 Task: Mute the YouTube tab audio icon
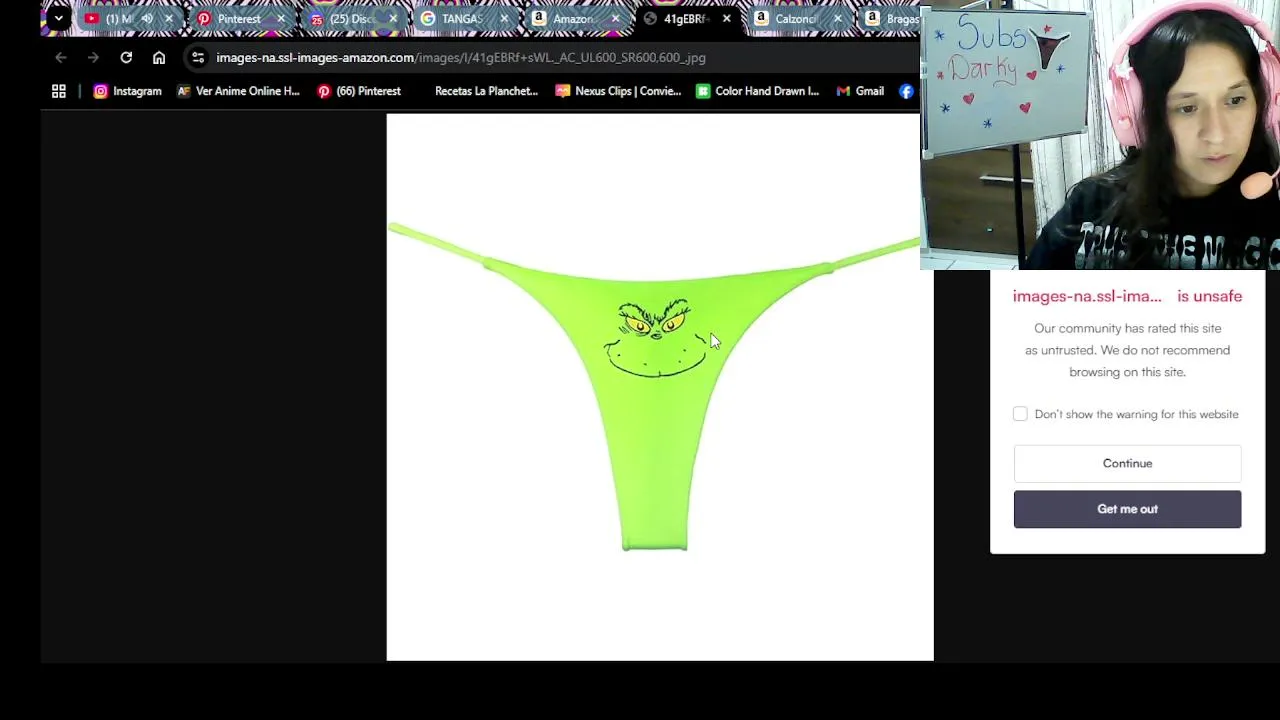[x=147, y=18]
